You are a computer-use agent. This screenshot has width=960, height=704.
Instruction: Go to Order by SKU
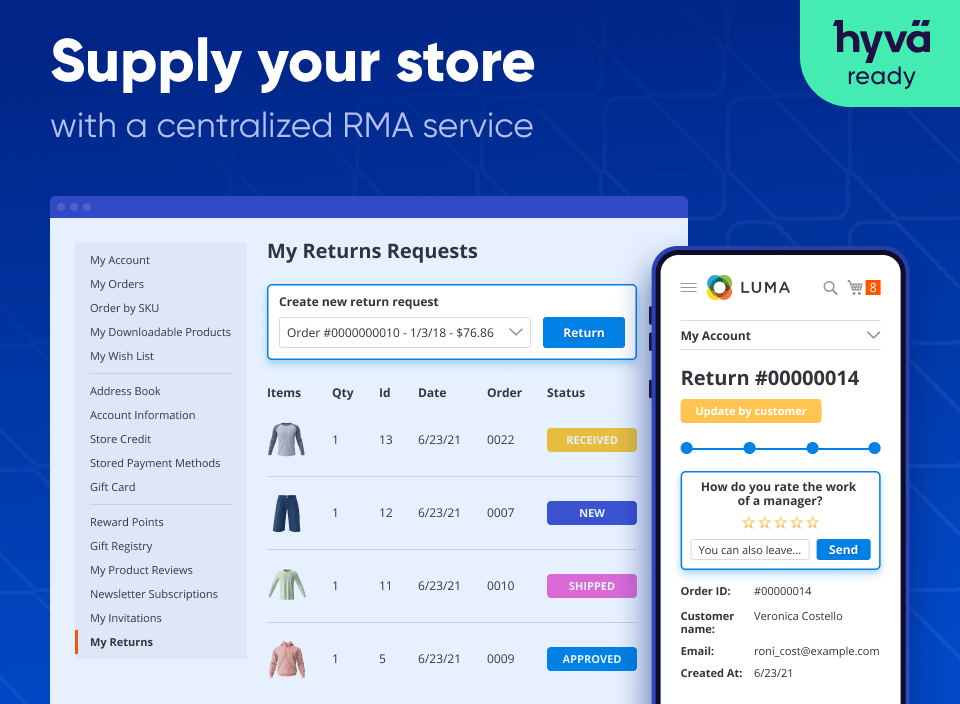pos(124,308)
